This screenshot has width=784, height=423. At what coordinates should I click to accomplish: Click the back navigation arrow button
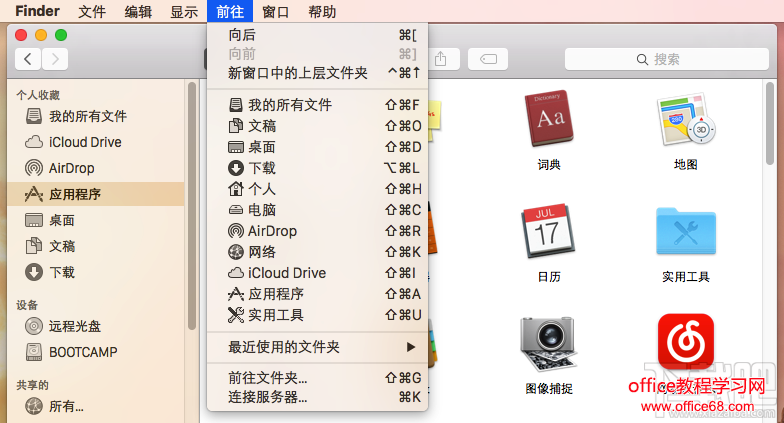[28, 59]
